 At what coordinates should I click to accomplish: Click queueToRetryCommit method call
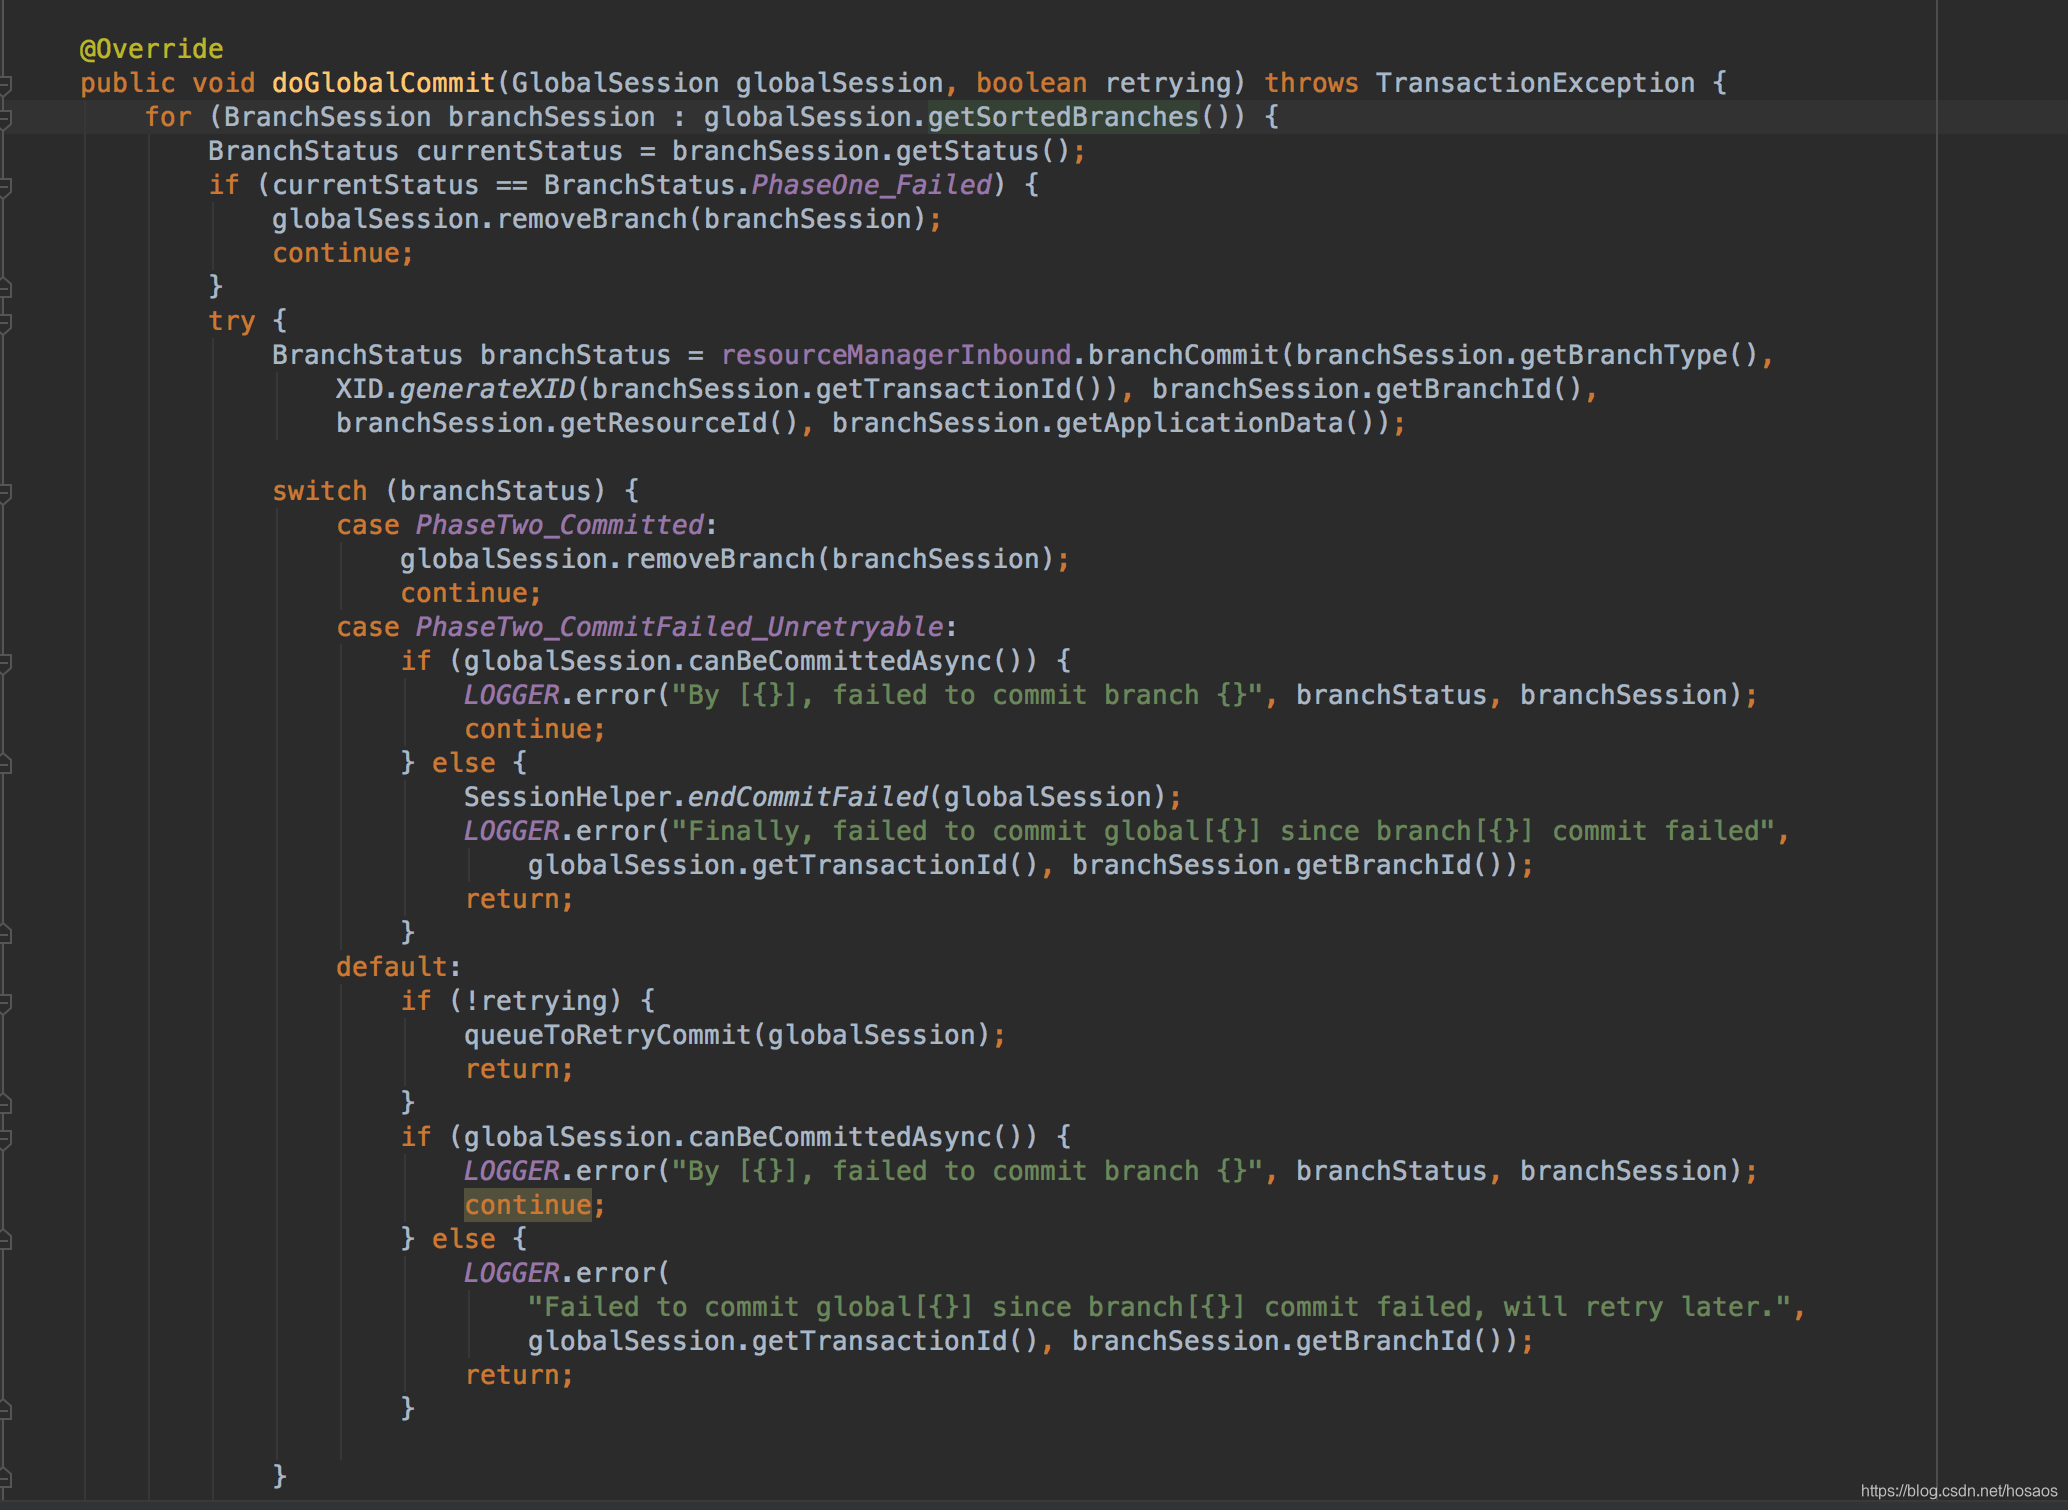[x=607, y=1035]
